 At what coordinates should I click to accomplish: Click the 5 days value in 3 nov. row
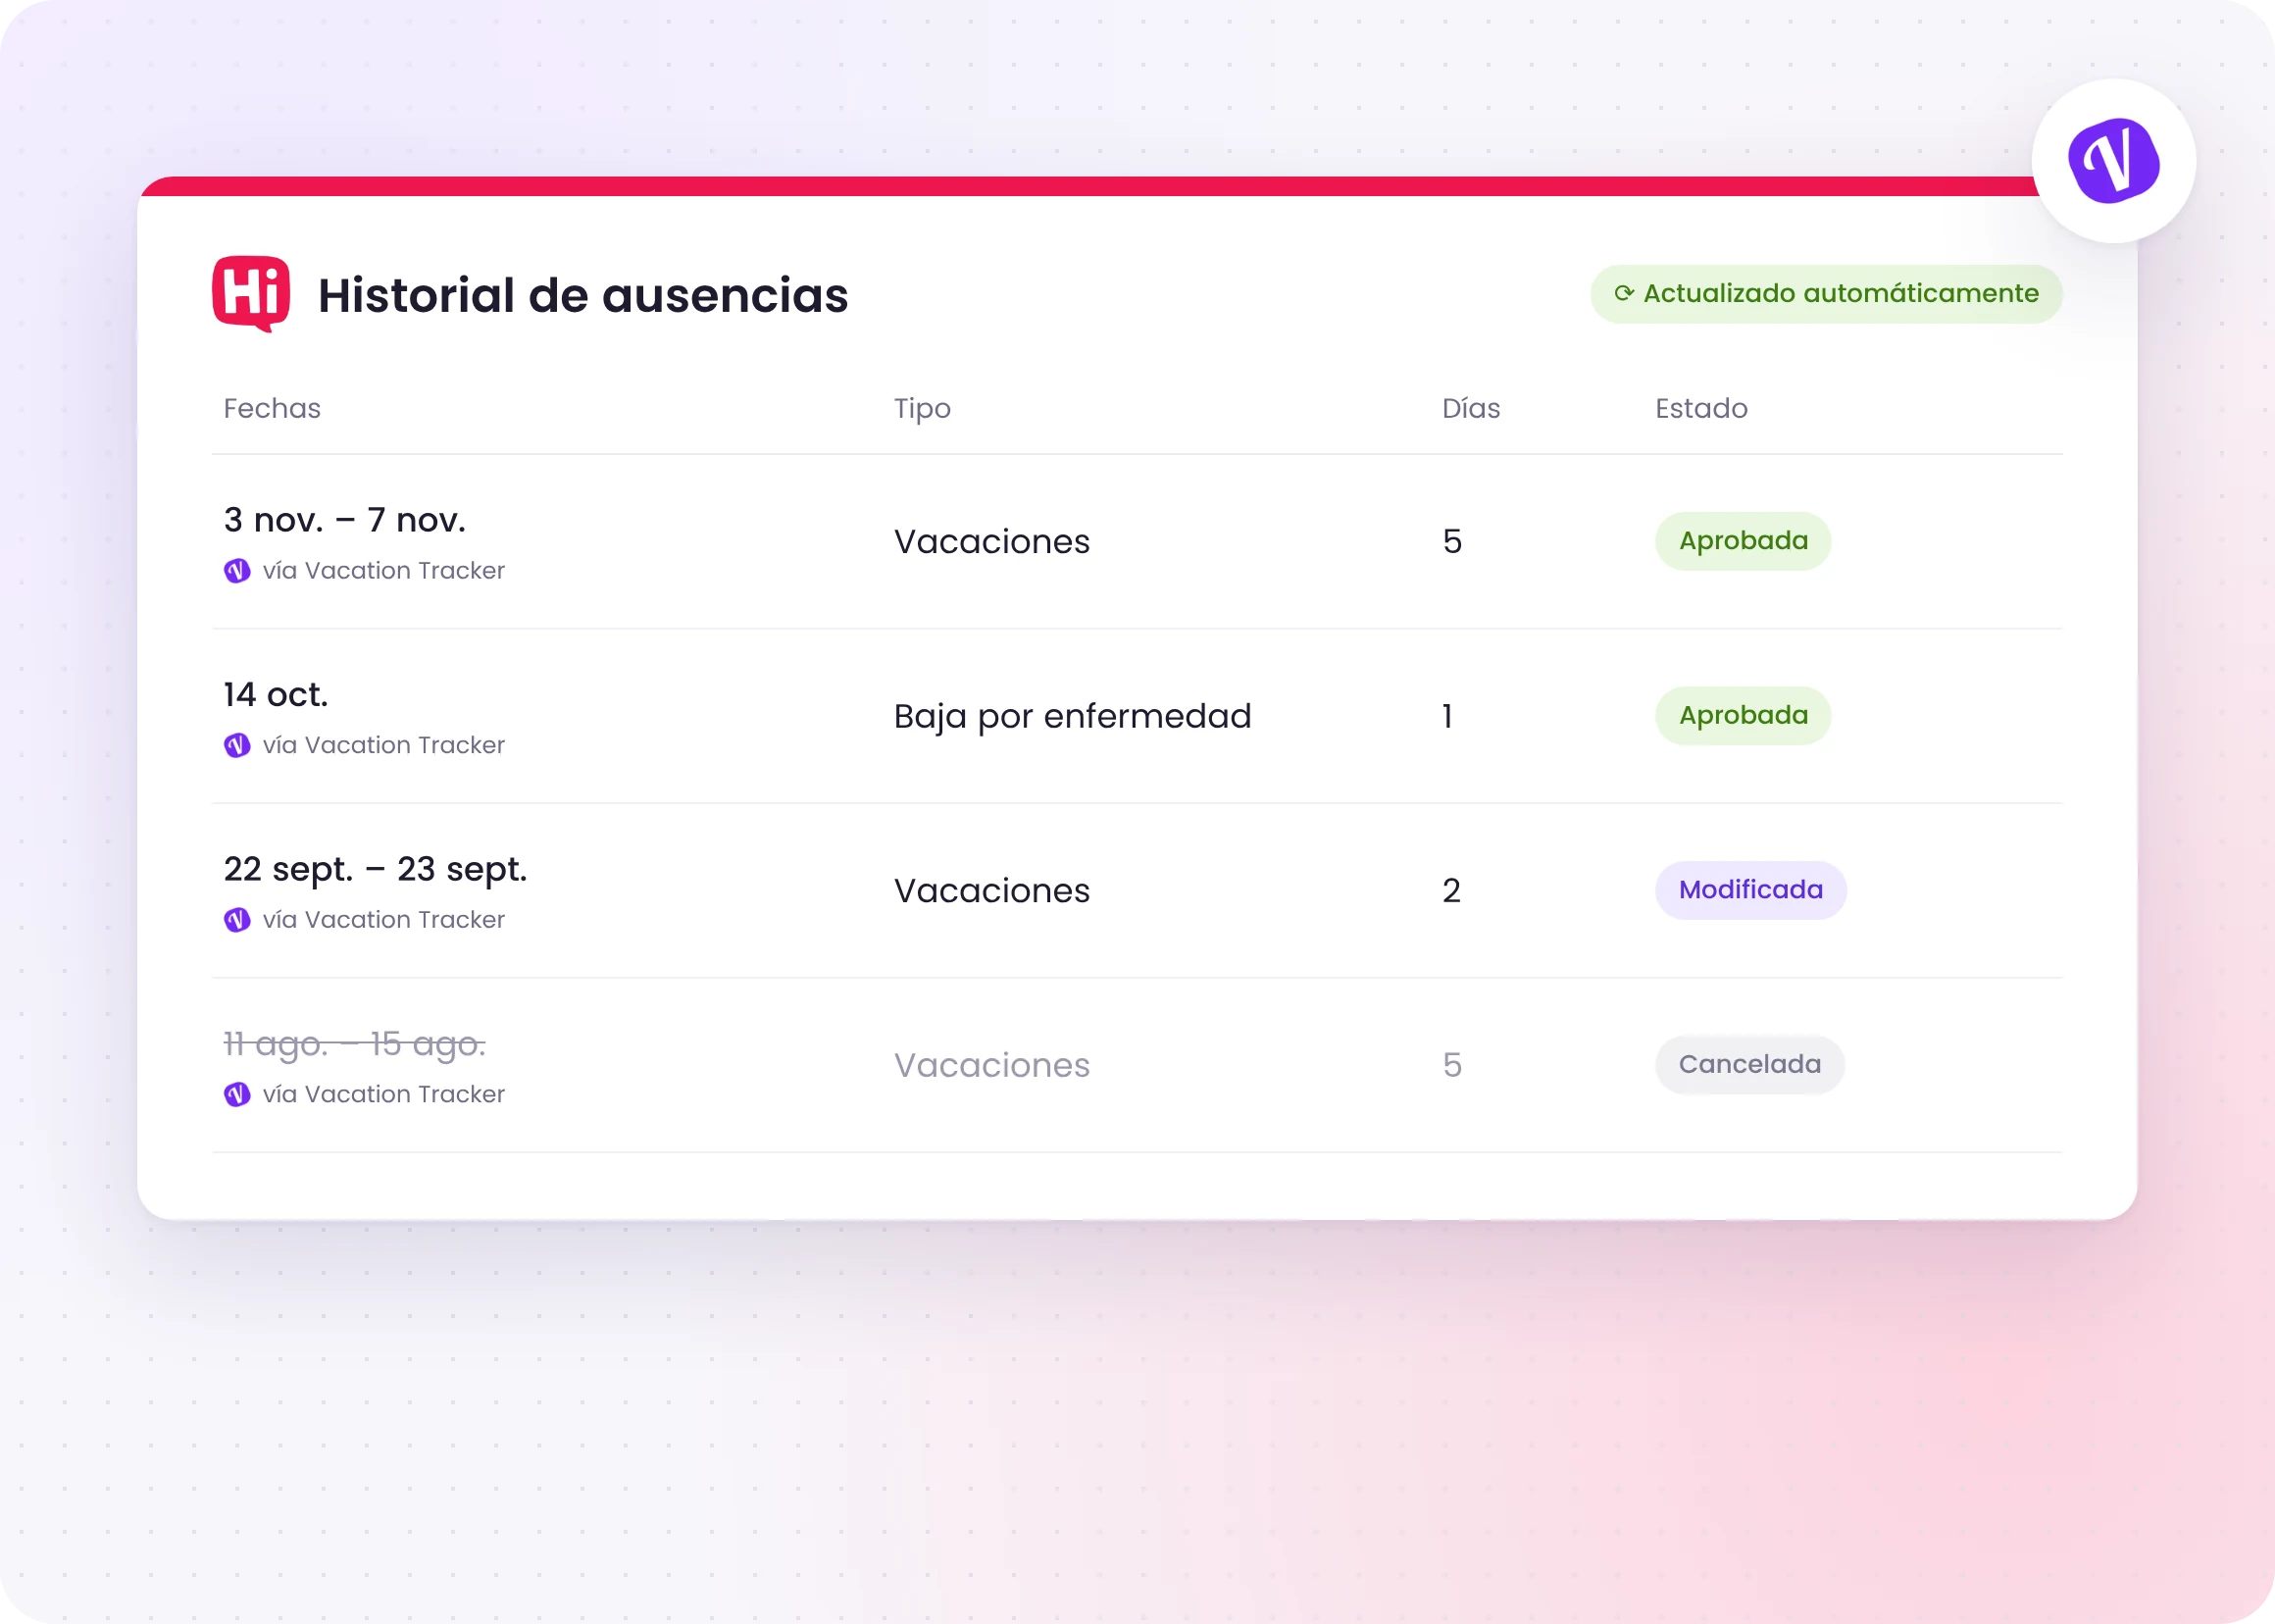(1452, 542)
